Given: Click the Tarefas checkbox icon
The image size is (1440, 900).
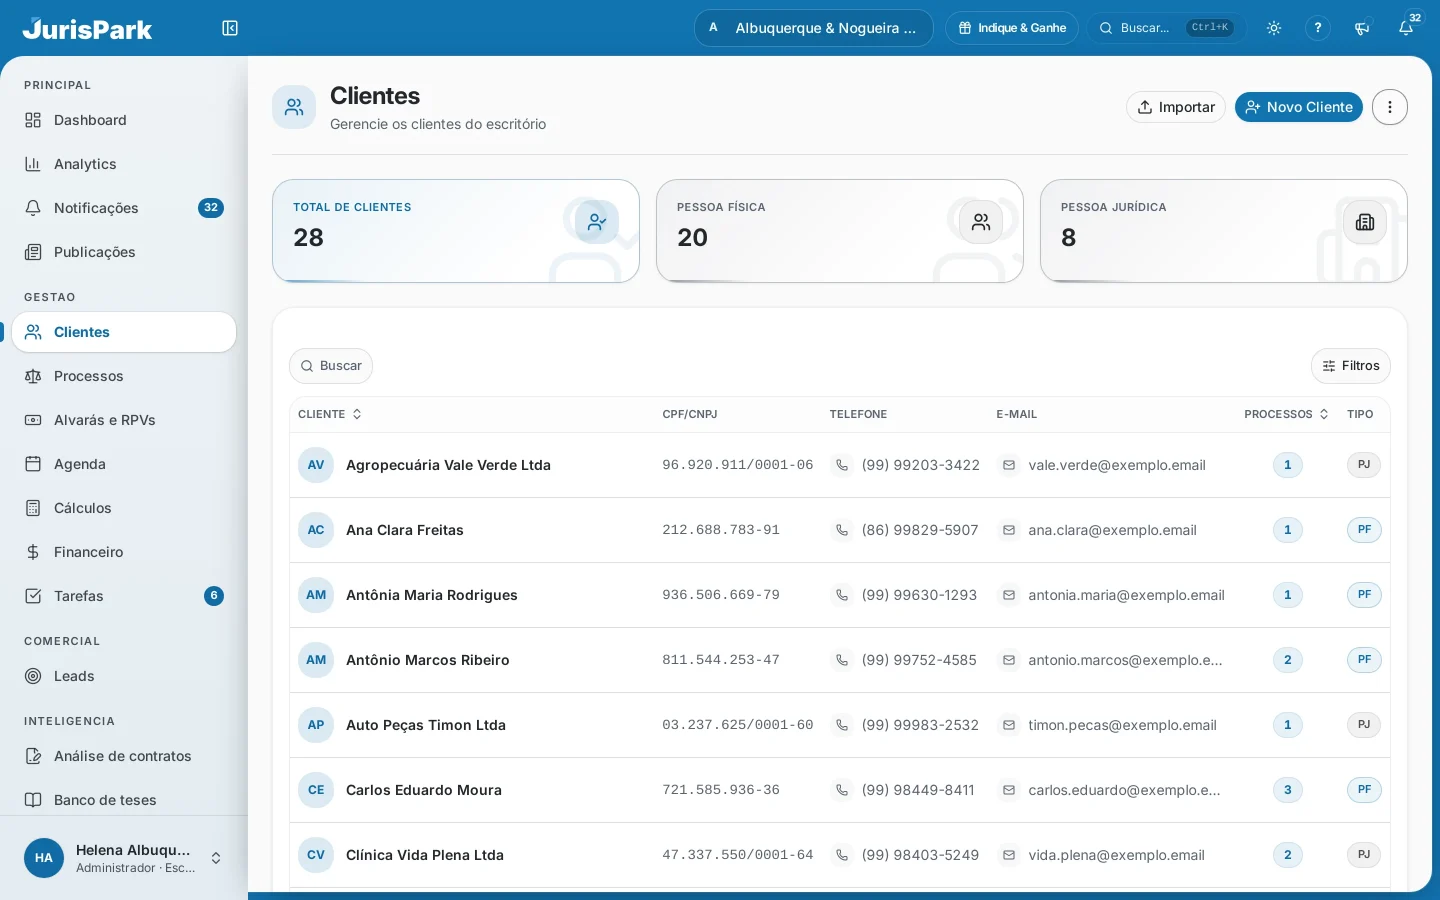Looking at the screenshot, I should tap(33, 596).
